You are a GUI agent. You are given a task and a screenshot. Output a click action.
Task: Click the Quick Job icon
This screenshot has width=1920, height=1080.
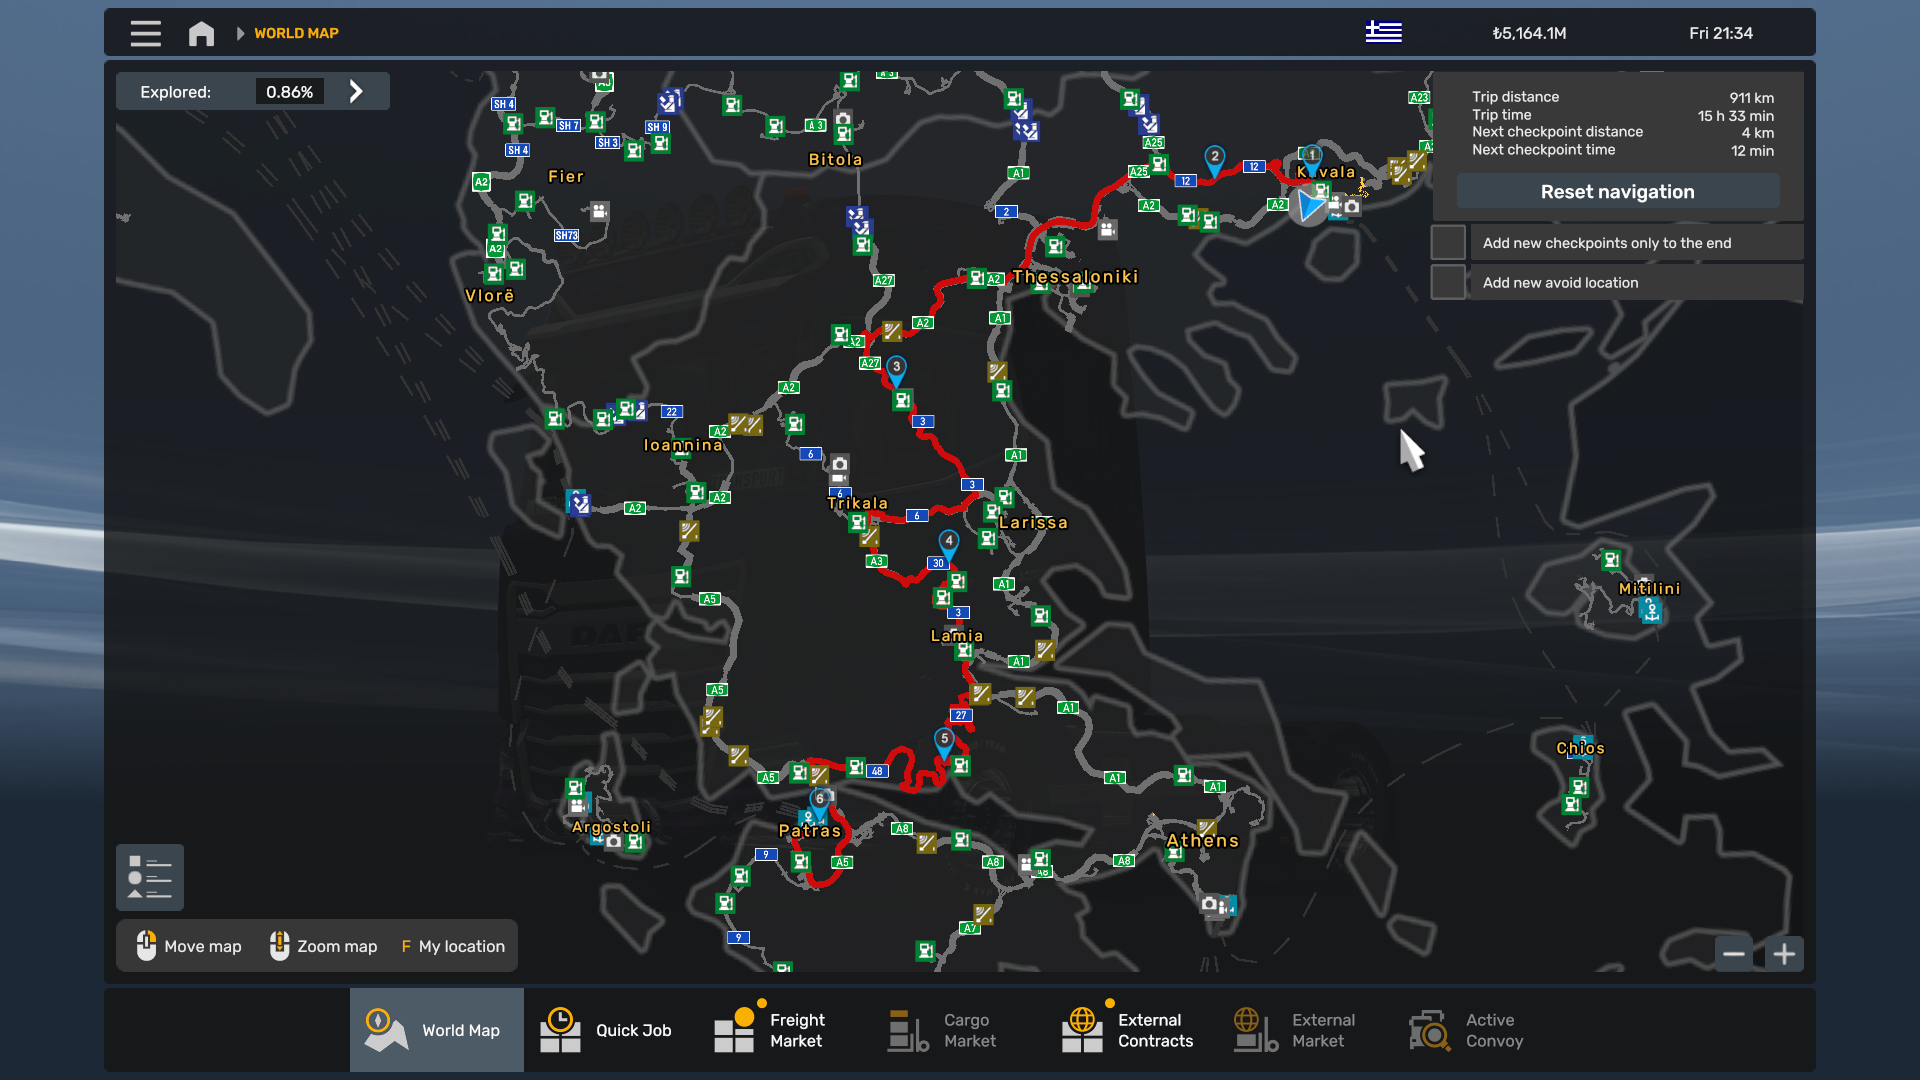pyautogui.click(x=560, y=1030)
